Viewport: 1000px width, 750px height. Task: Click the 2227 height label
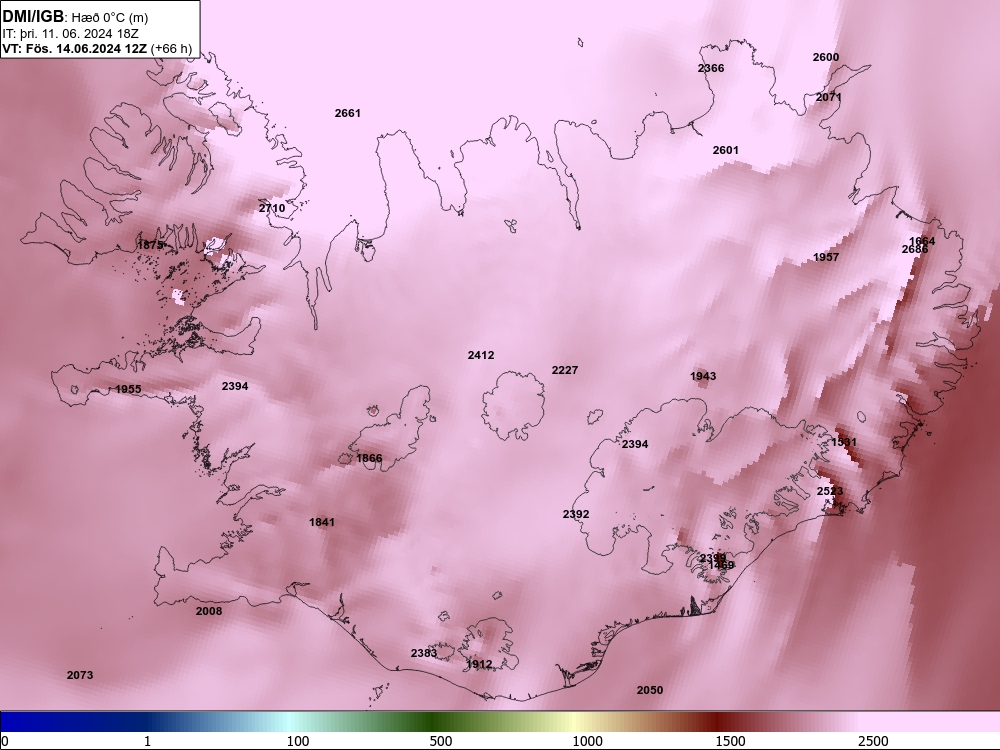pyautogui.click(x=565, y=371)
